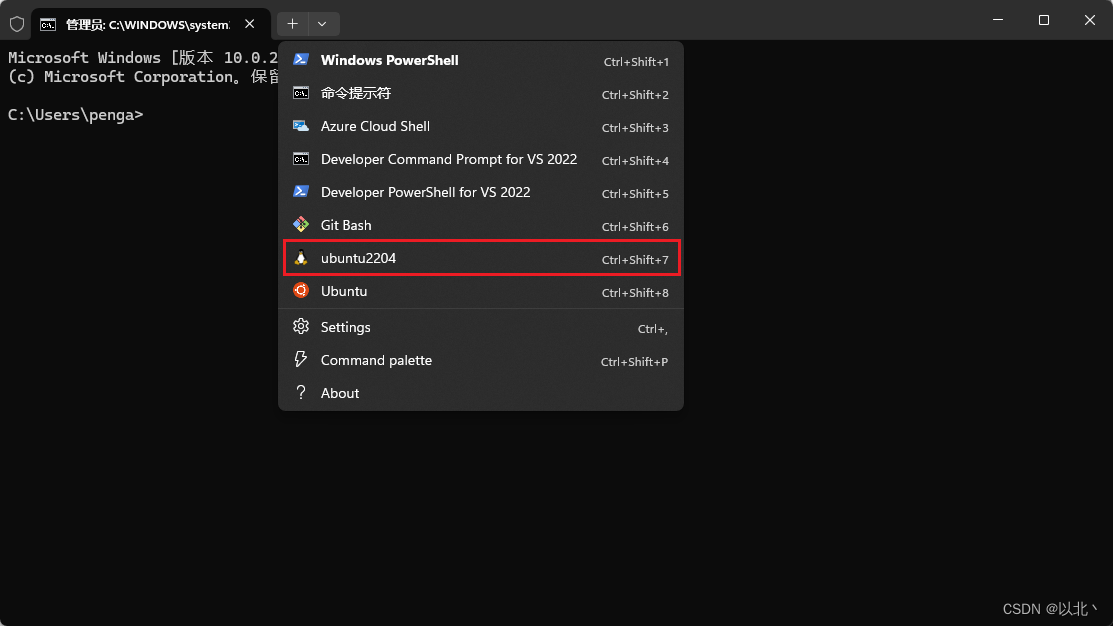Collapse the profile dropdown chevron
Image resolution: width=1113 pixels, height=626 pixels.
pos(322,24)
